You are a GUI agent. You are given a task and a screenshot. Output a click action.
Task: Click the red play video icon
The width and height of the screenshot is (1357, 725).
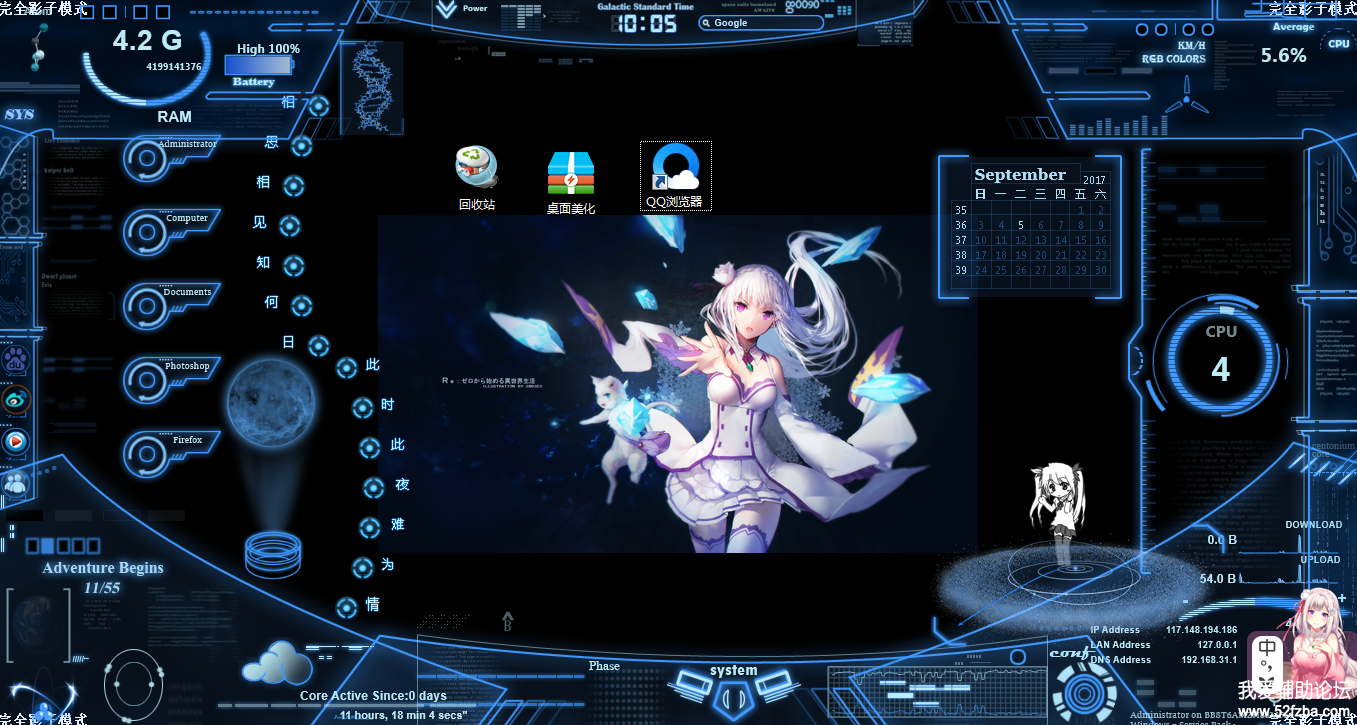[x=16, y=441]
